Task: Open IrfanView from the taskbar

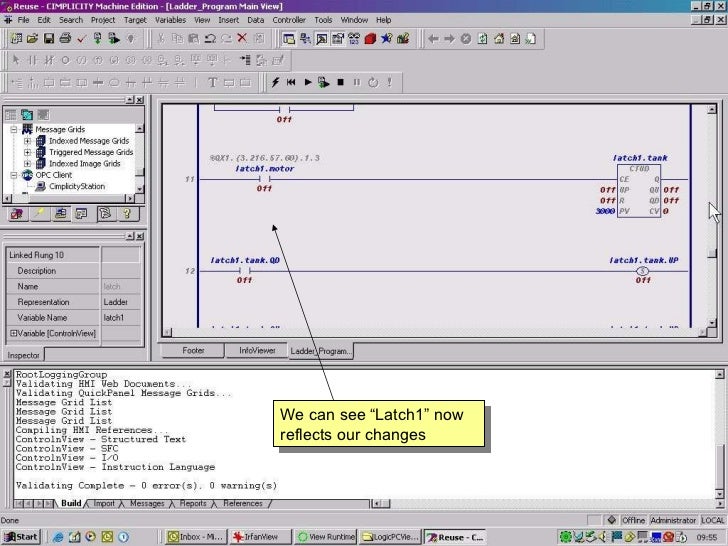Action: point(261,537)
